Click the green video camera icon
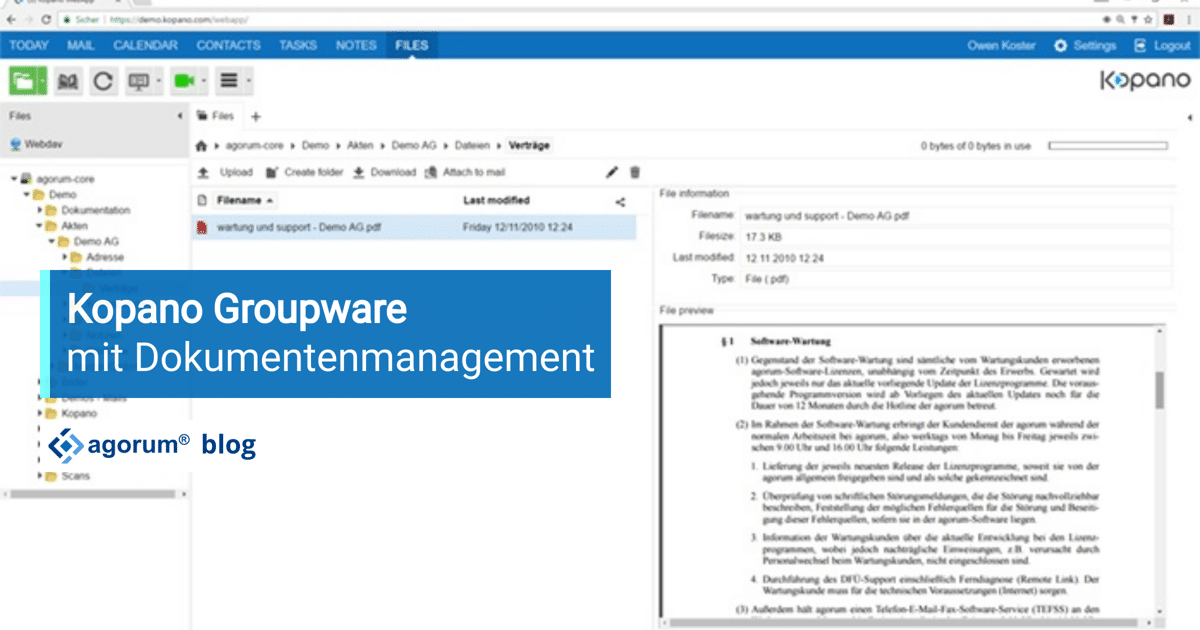 (184, 81)
